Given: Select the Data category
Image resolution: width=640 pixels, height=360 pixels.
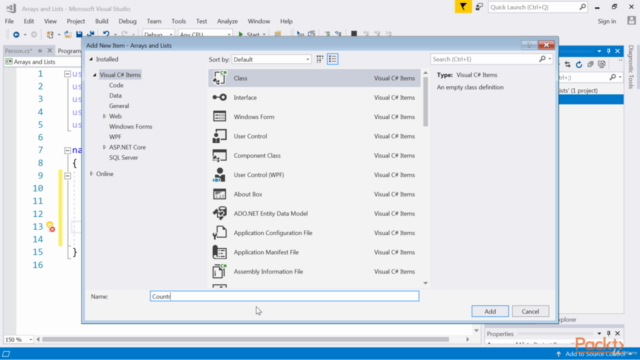Looking at the screenshot, I should point(116,96).
